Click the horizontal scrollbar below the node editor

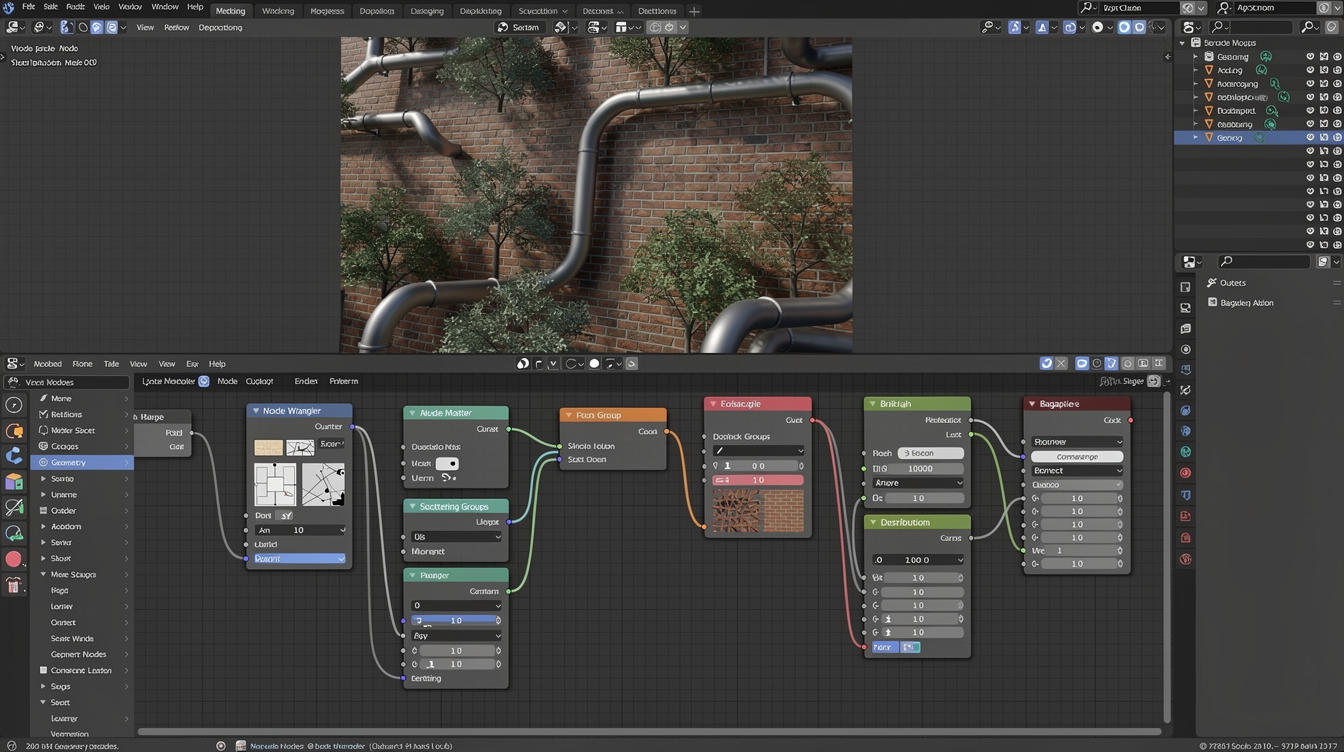tap(650, 731)
